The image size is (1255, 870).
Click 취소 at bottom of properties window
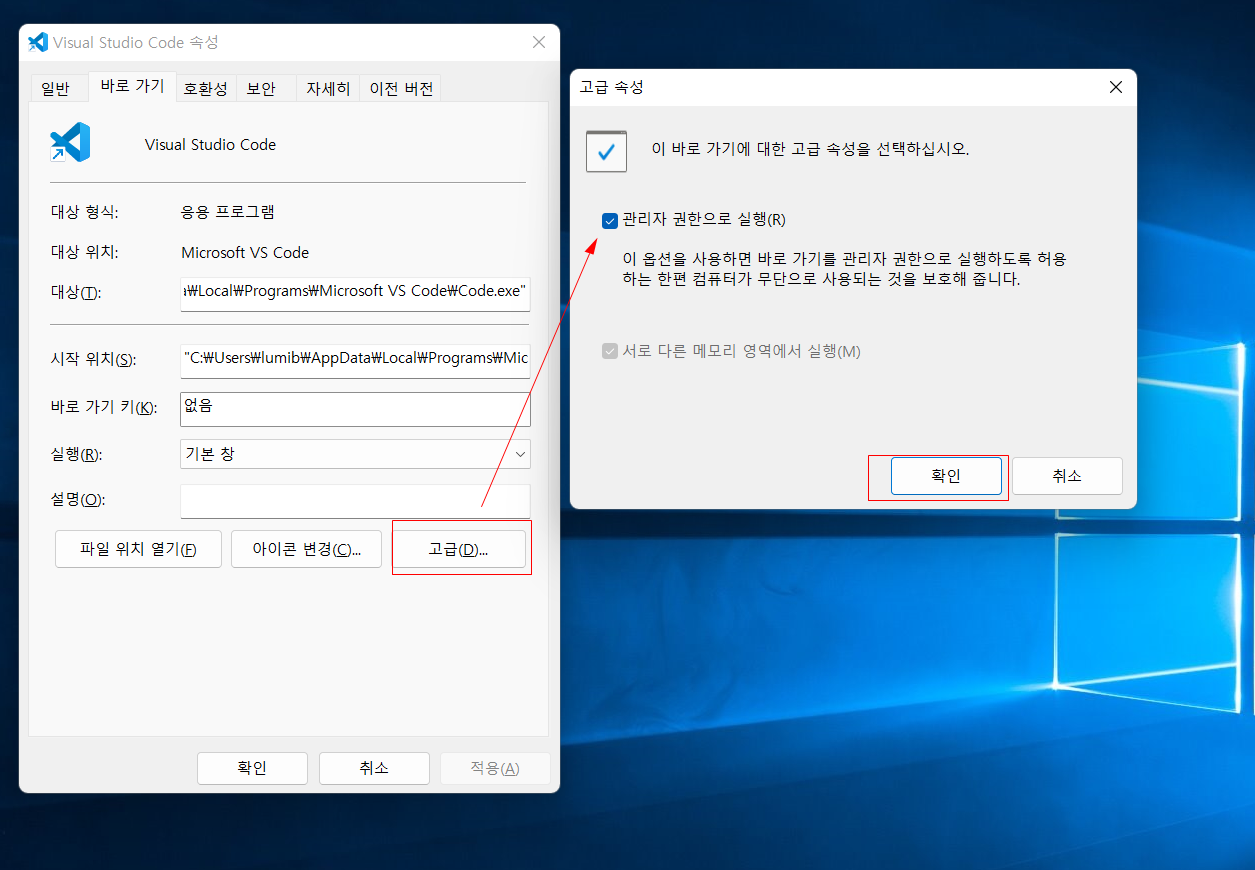[374, 768]
